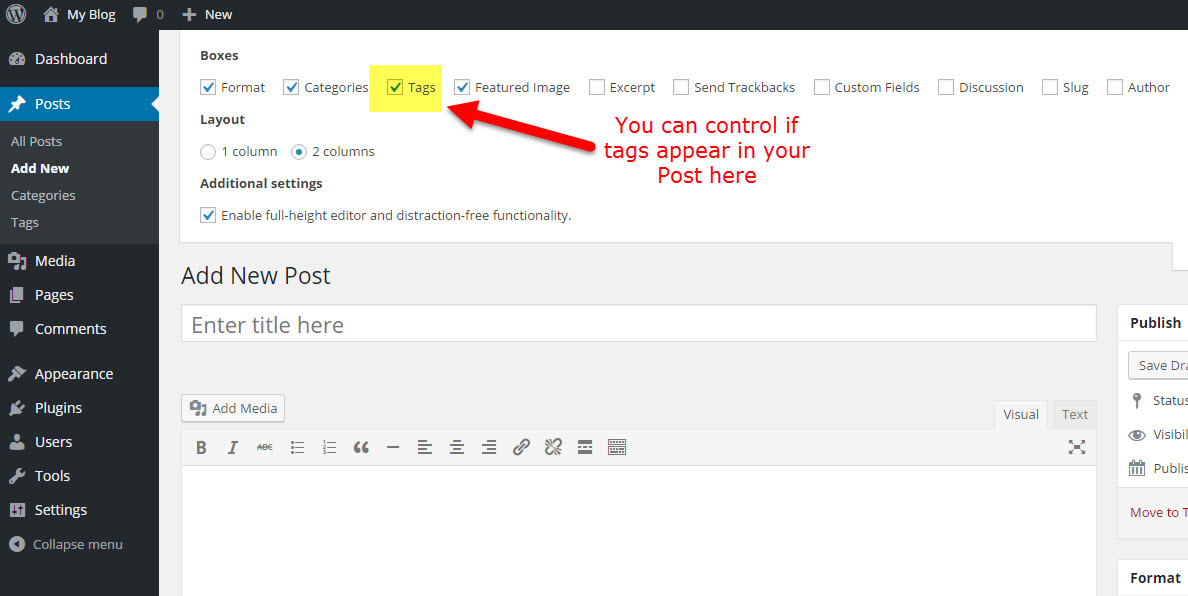
Task: Click the post title input field
Action: (638, 325)
